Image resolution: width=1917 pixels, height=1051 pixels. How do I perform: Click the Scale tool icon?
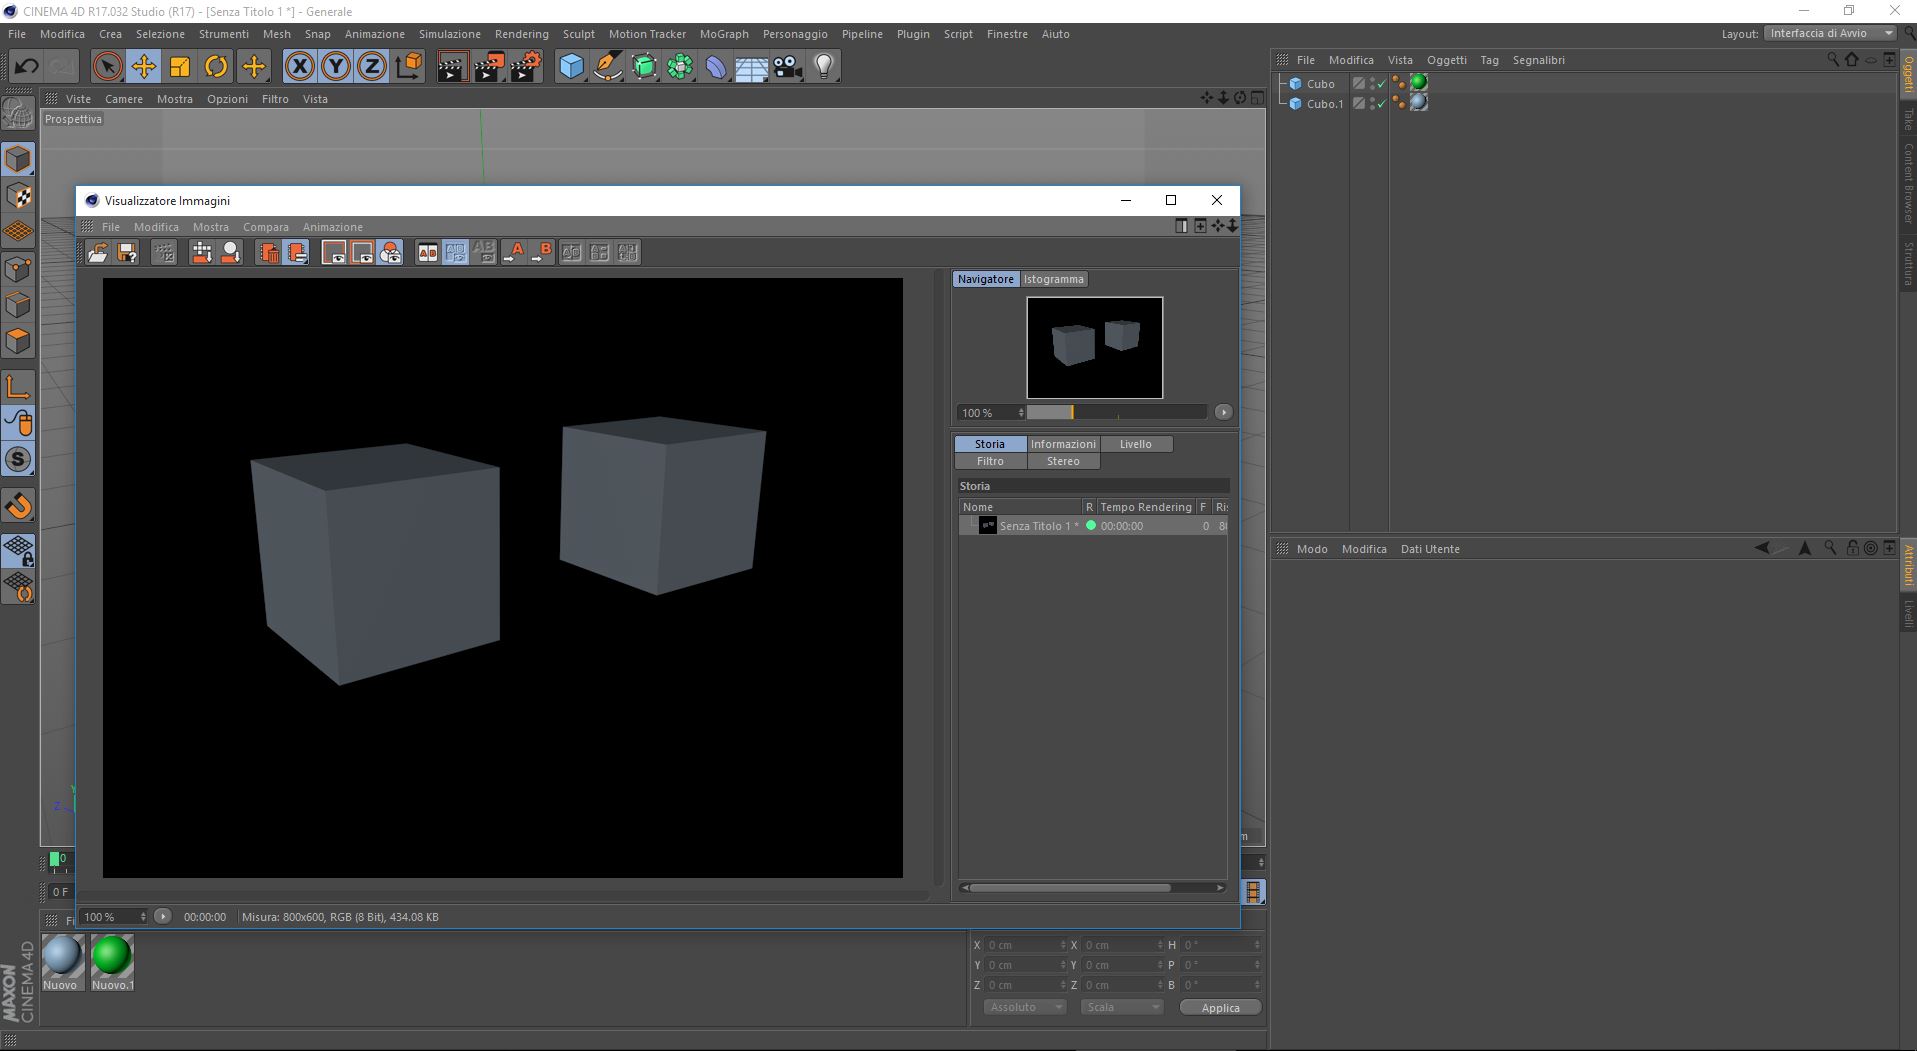coord(180,67)
